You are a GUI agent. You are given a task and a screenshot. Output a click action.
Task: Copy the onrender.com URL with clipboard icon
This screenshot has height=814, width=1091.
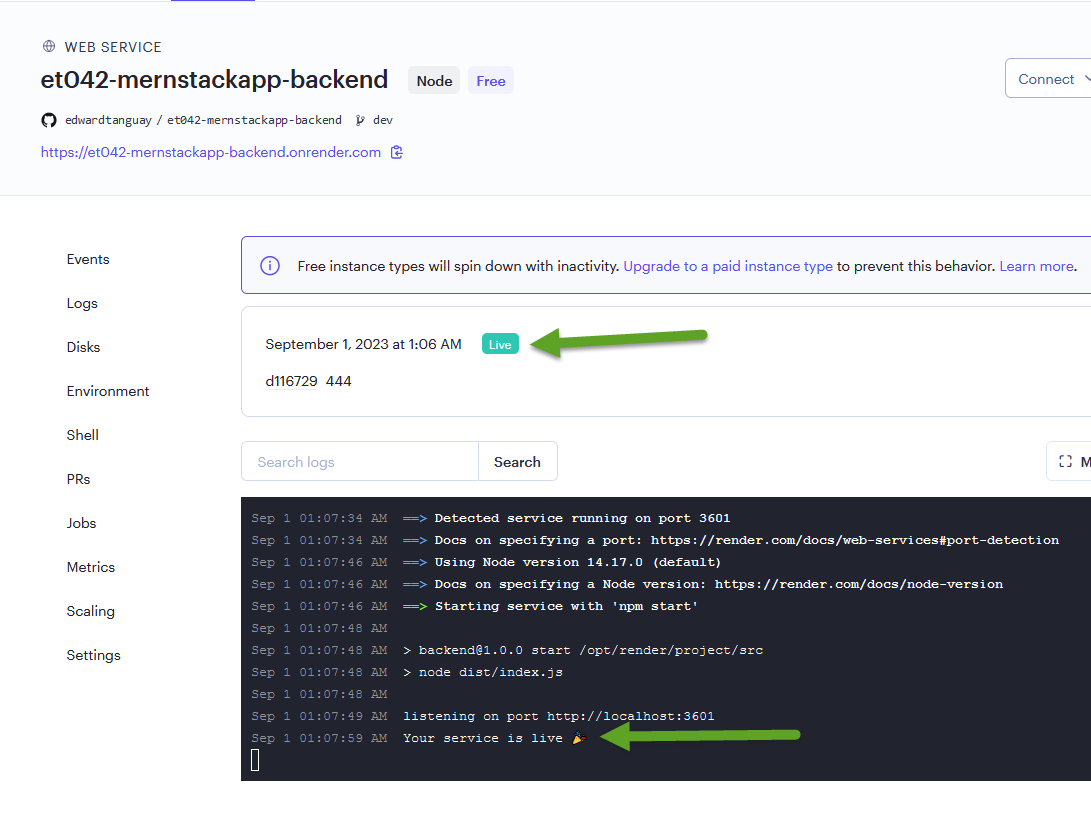coord(397,152)
